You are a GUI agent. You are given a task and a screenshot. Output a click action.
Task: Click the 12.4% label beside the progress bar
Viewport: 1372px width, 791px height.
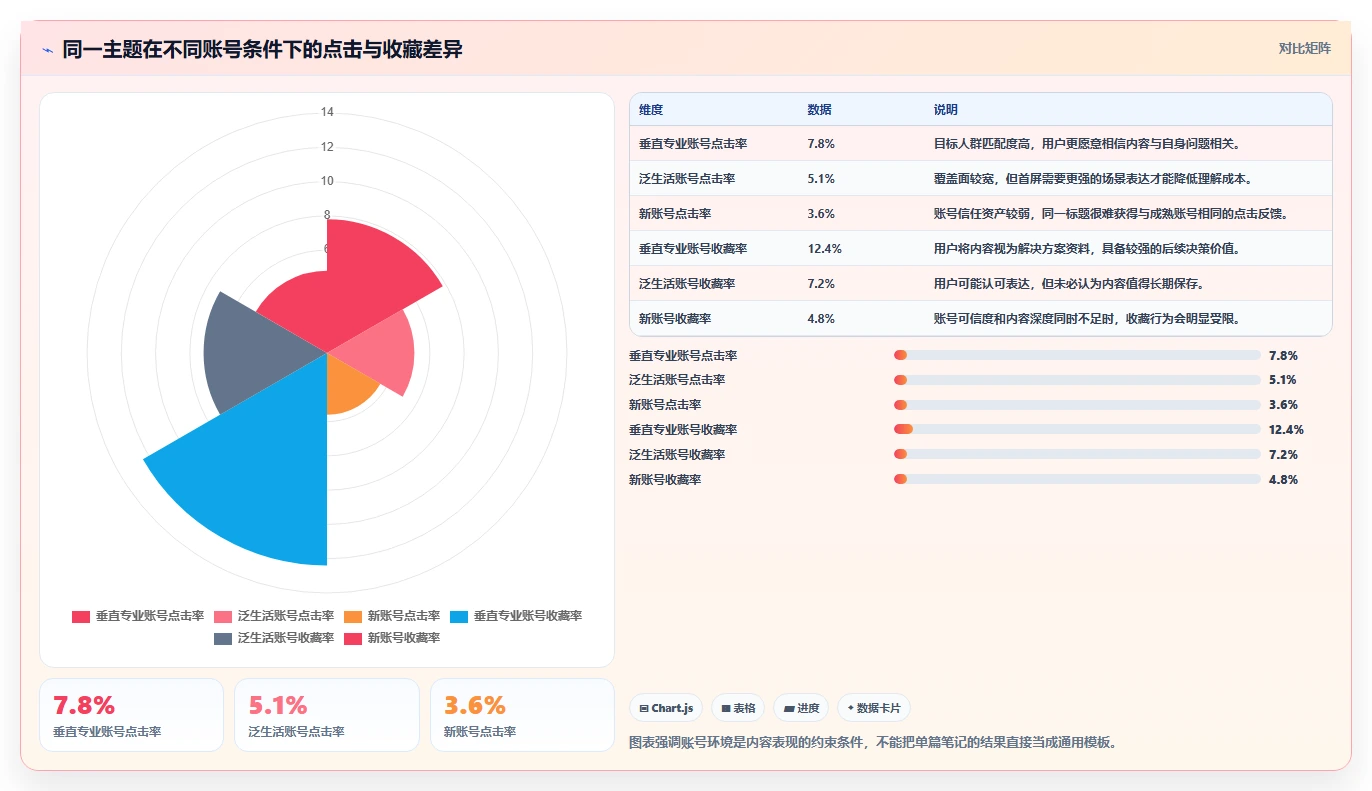click(x=1286, y=430)
